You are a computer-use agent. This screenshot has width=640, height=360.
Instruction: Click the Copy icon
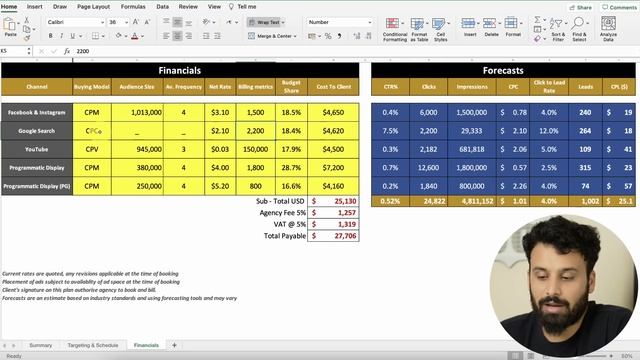[27, 29]
